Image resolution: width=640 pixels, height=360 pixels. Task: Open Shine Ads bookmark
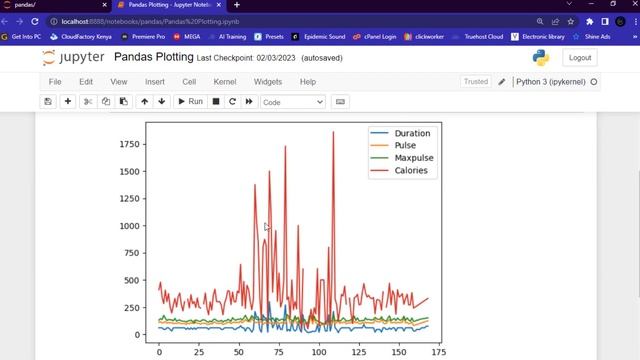pos(592,37)
